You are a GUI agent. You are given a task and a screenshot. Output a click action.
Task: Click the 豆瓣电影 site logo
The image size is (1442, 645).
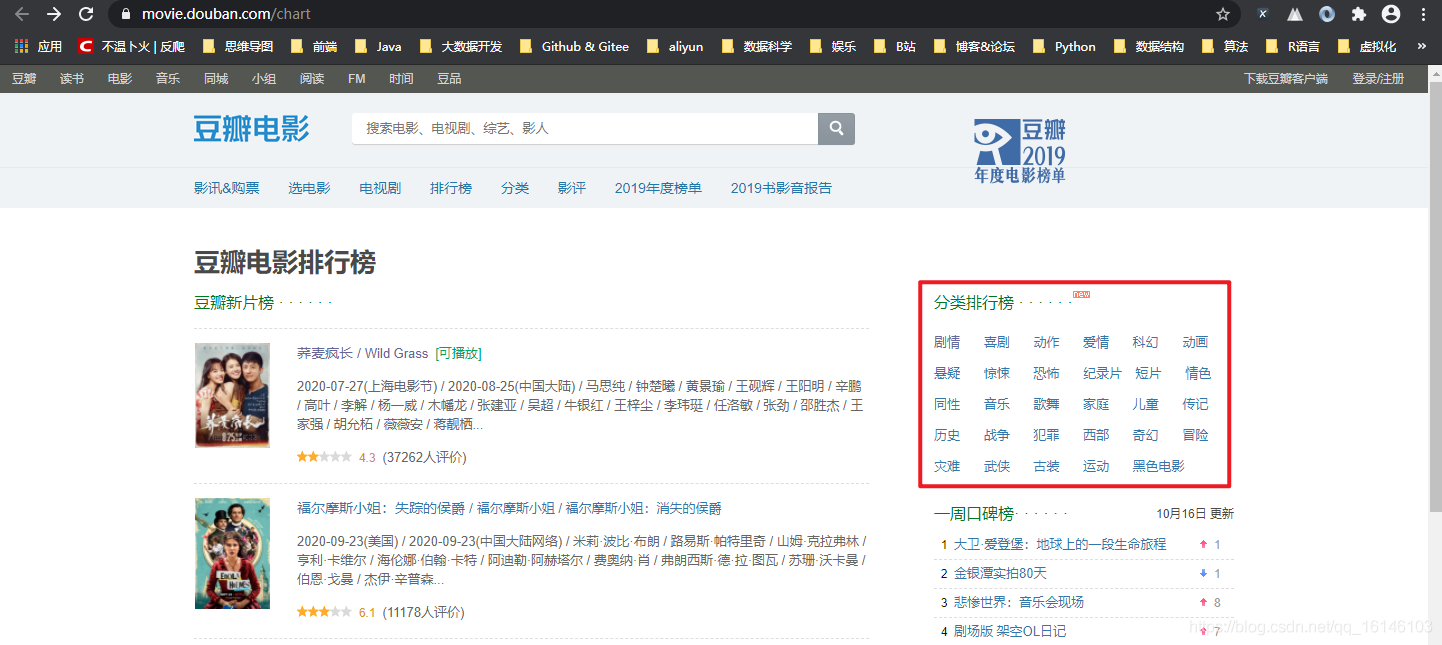251,129
